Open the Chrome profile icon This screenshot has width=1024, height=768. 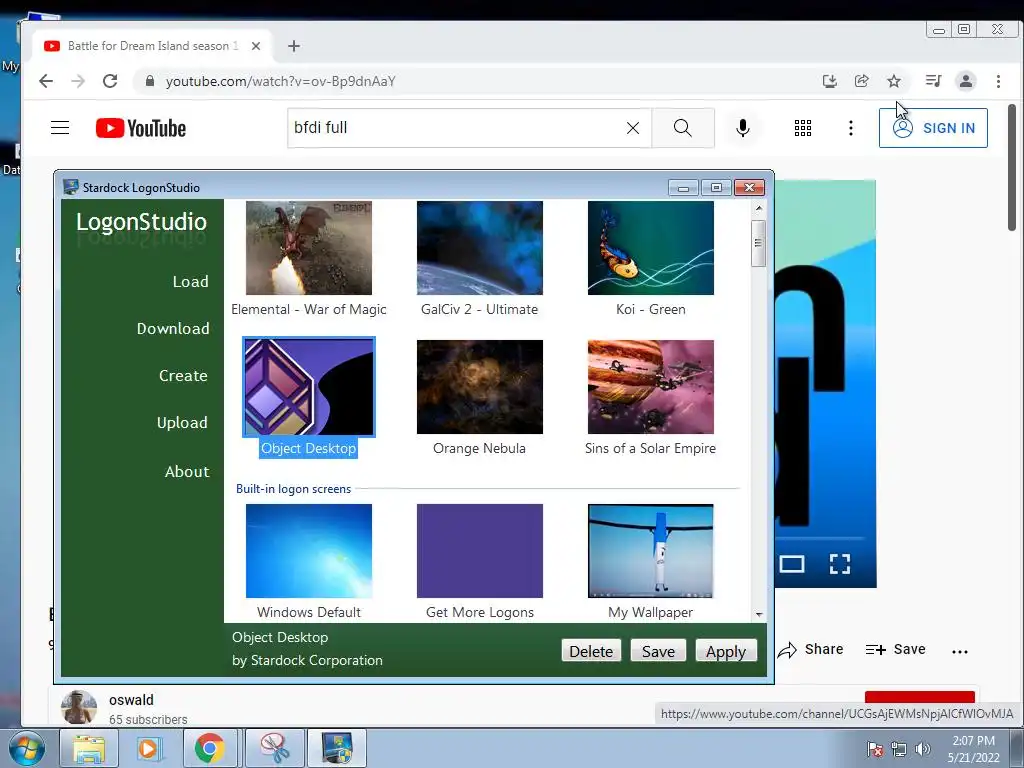click(965, 81)
